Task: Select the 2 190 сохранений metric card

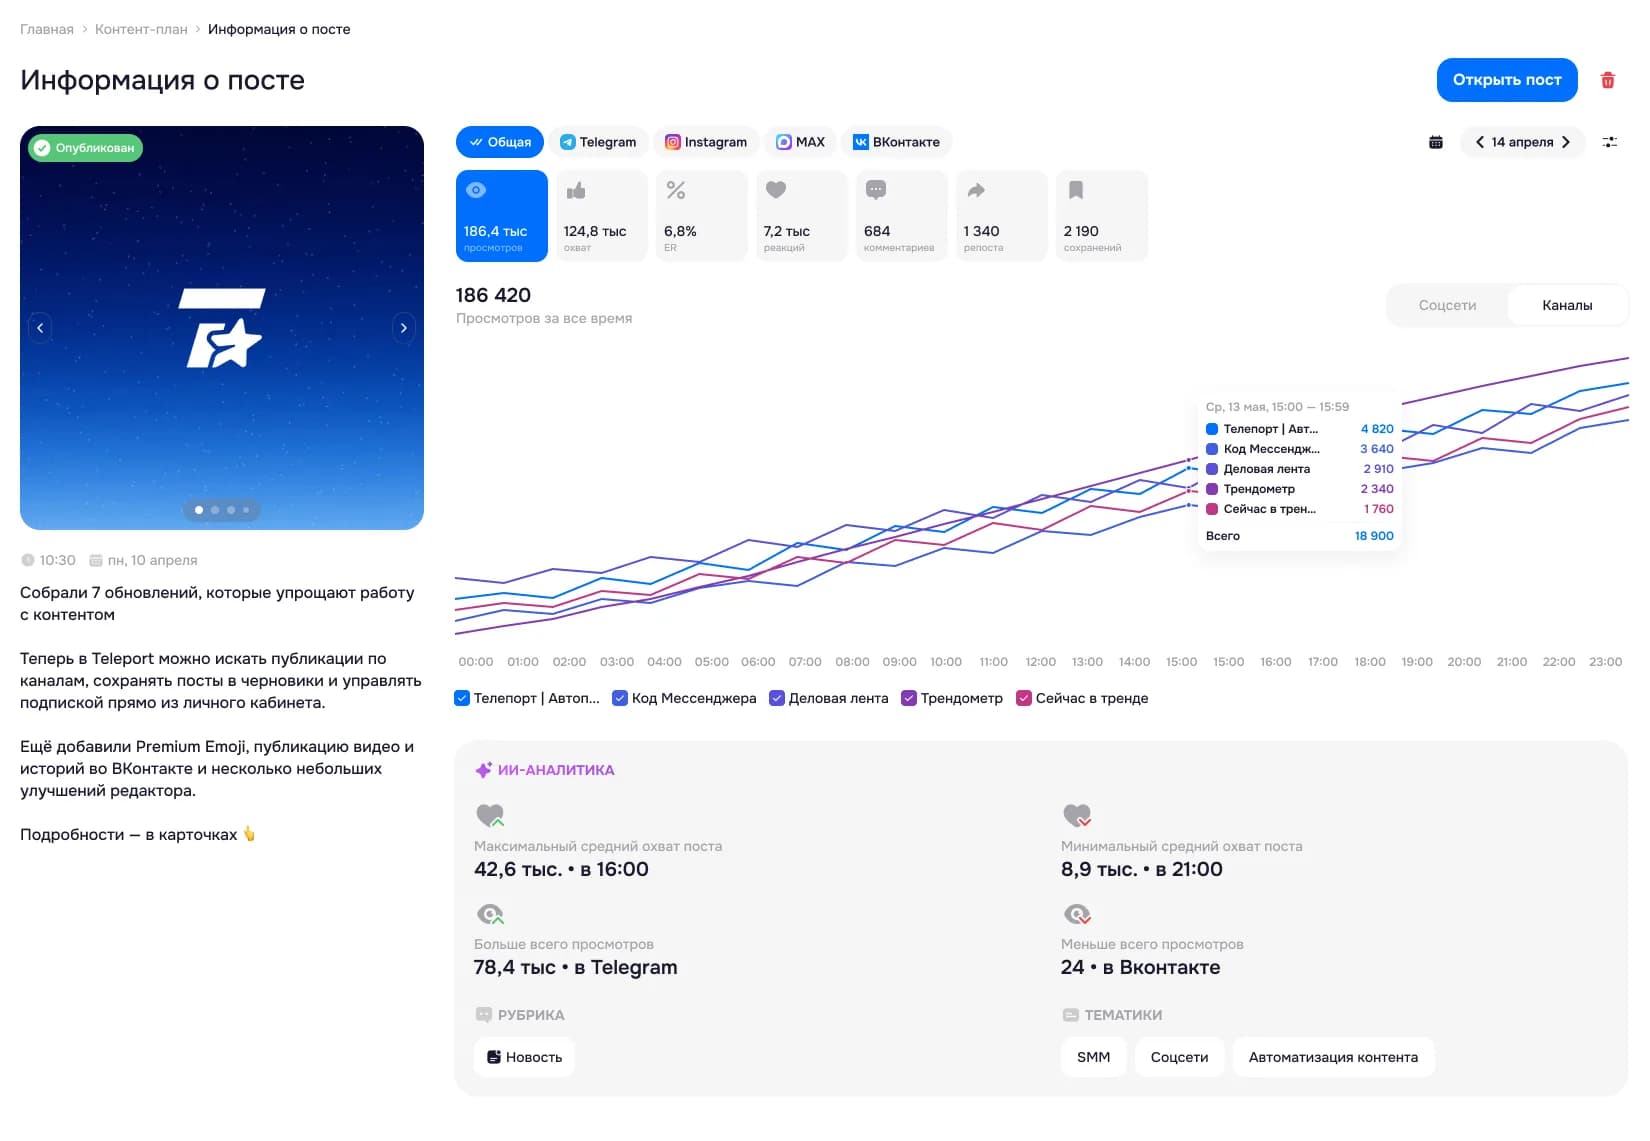Action: (x=1102, y=216)
